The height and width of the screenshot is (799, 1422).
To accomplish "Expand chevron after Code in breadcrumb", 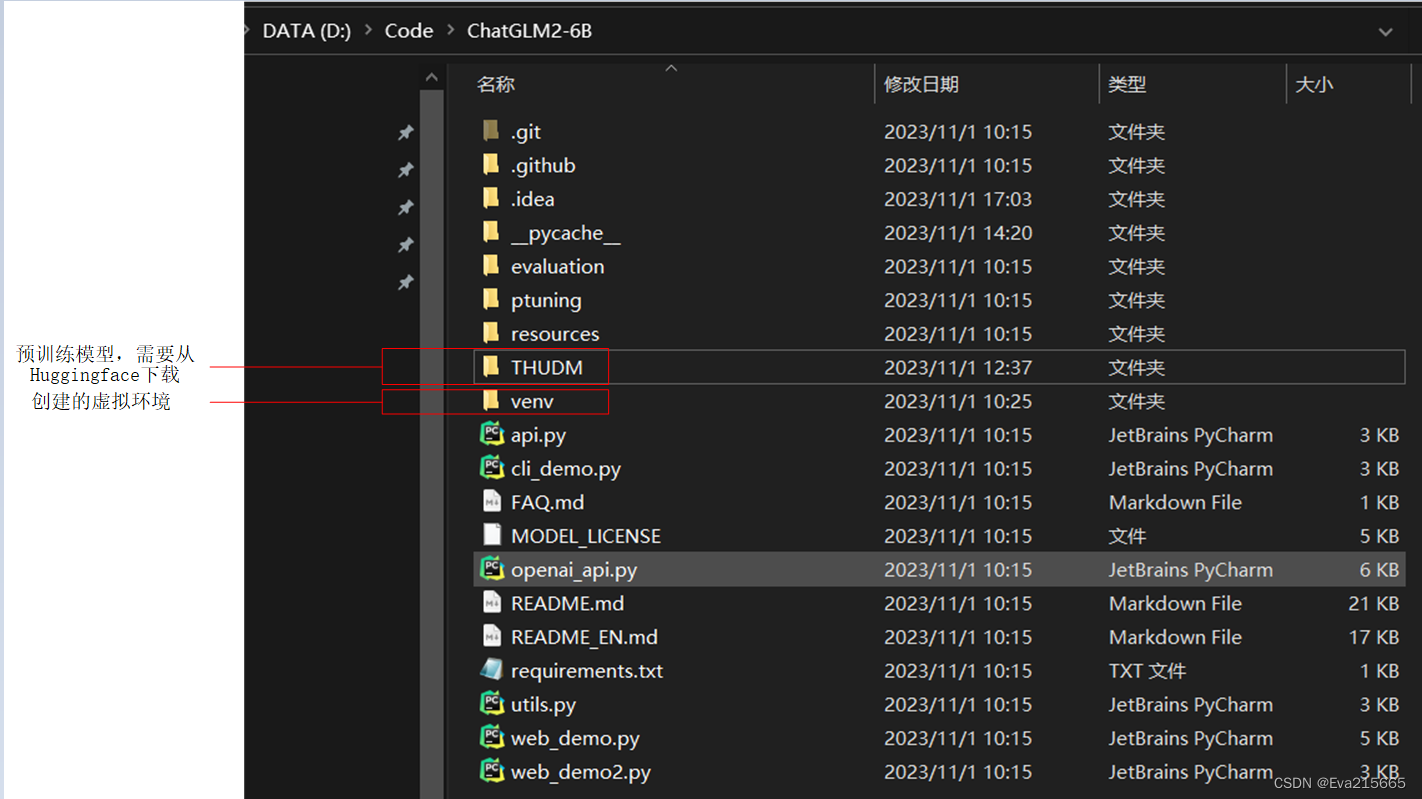I will coord(450,31).
